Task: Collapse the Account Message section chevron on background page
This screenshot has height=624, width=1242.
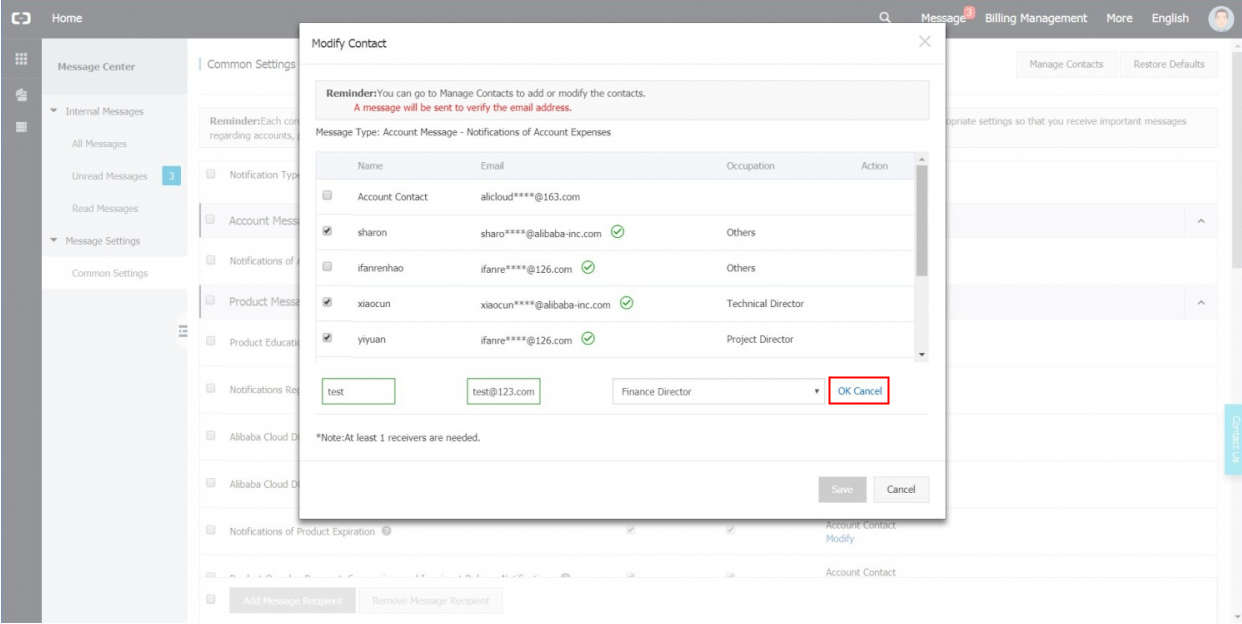Action: click(1202, 220)
